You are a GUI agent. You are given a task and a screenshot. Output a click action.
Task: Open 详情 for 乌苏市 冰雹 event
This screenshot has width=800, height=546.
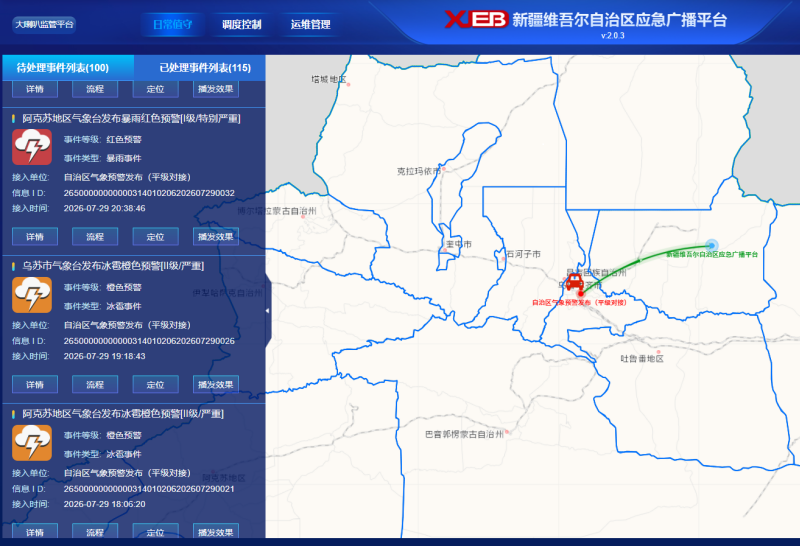pos(35,385)
